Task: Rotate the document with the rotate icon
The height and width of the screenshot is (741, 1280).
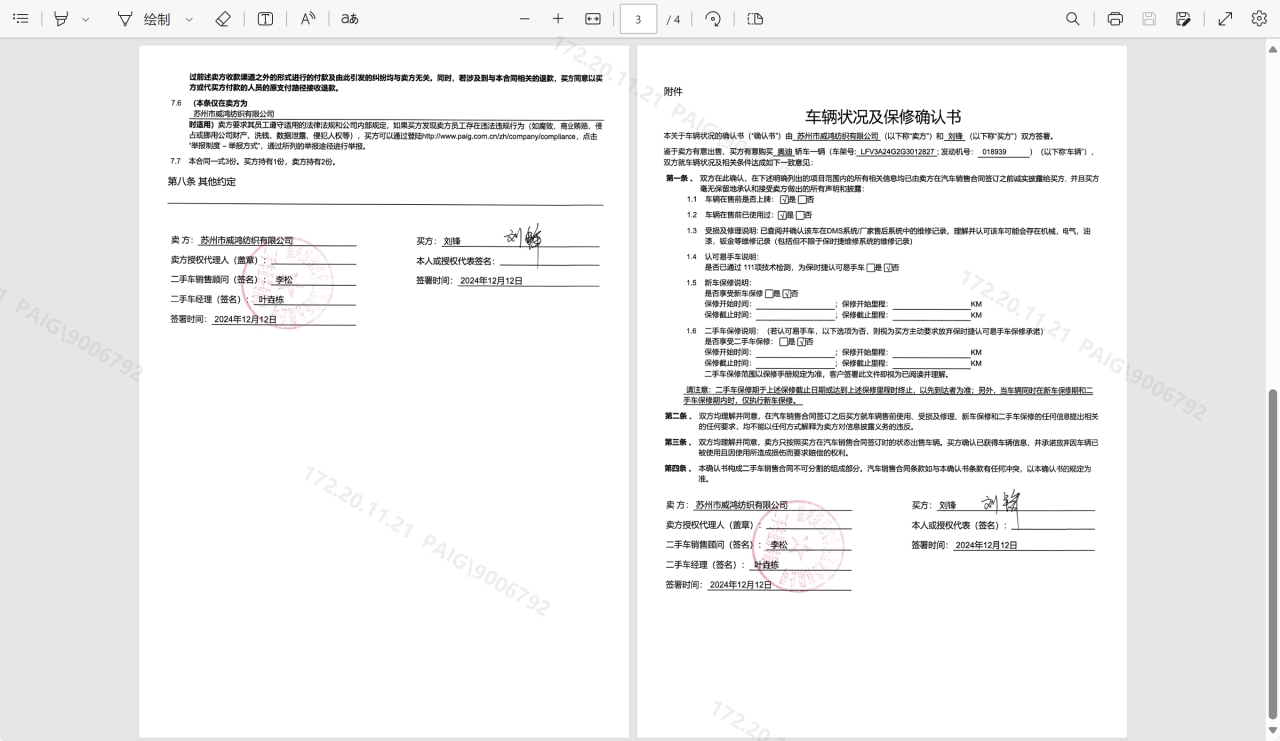Action: click(713, 19)
